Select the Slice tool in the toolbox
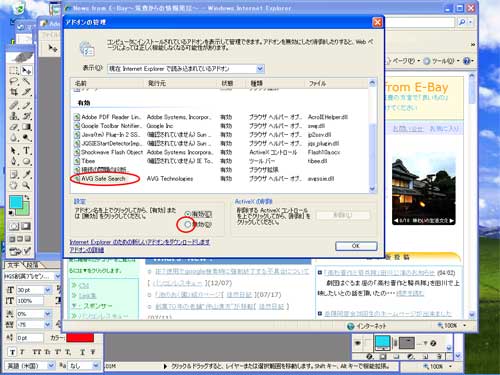 pyautogui.click(x=26, y=92)
